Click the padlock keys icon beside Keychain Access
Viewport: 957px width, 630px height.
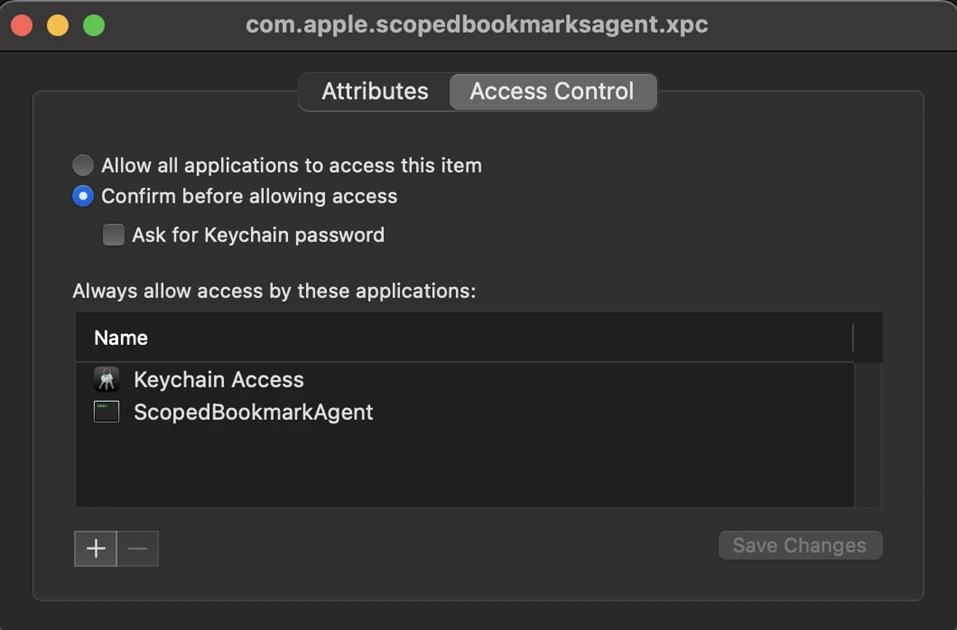[x=106, y=379]
